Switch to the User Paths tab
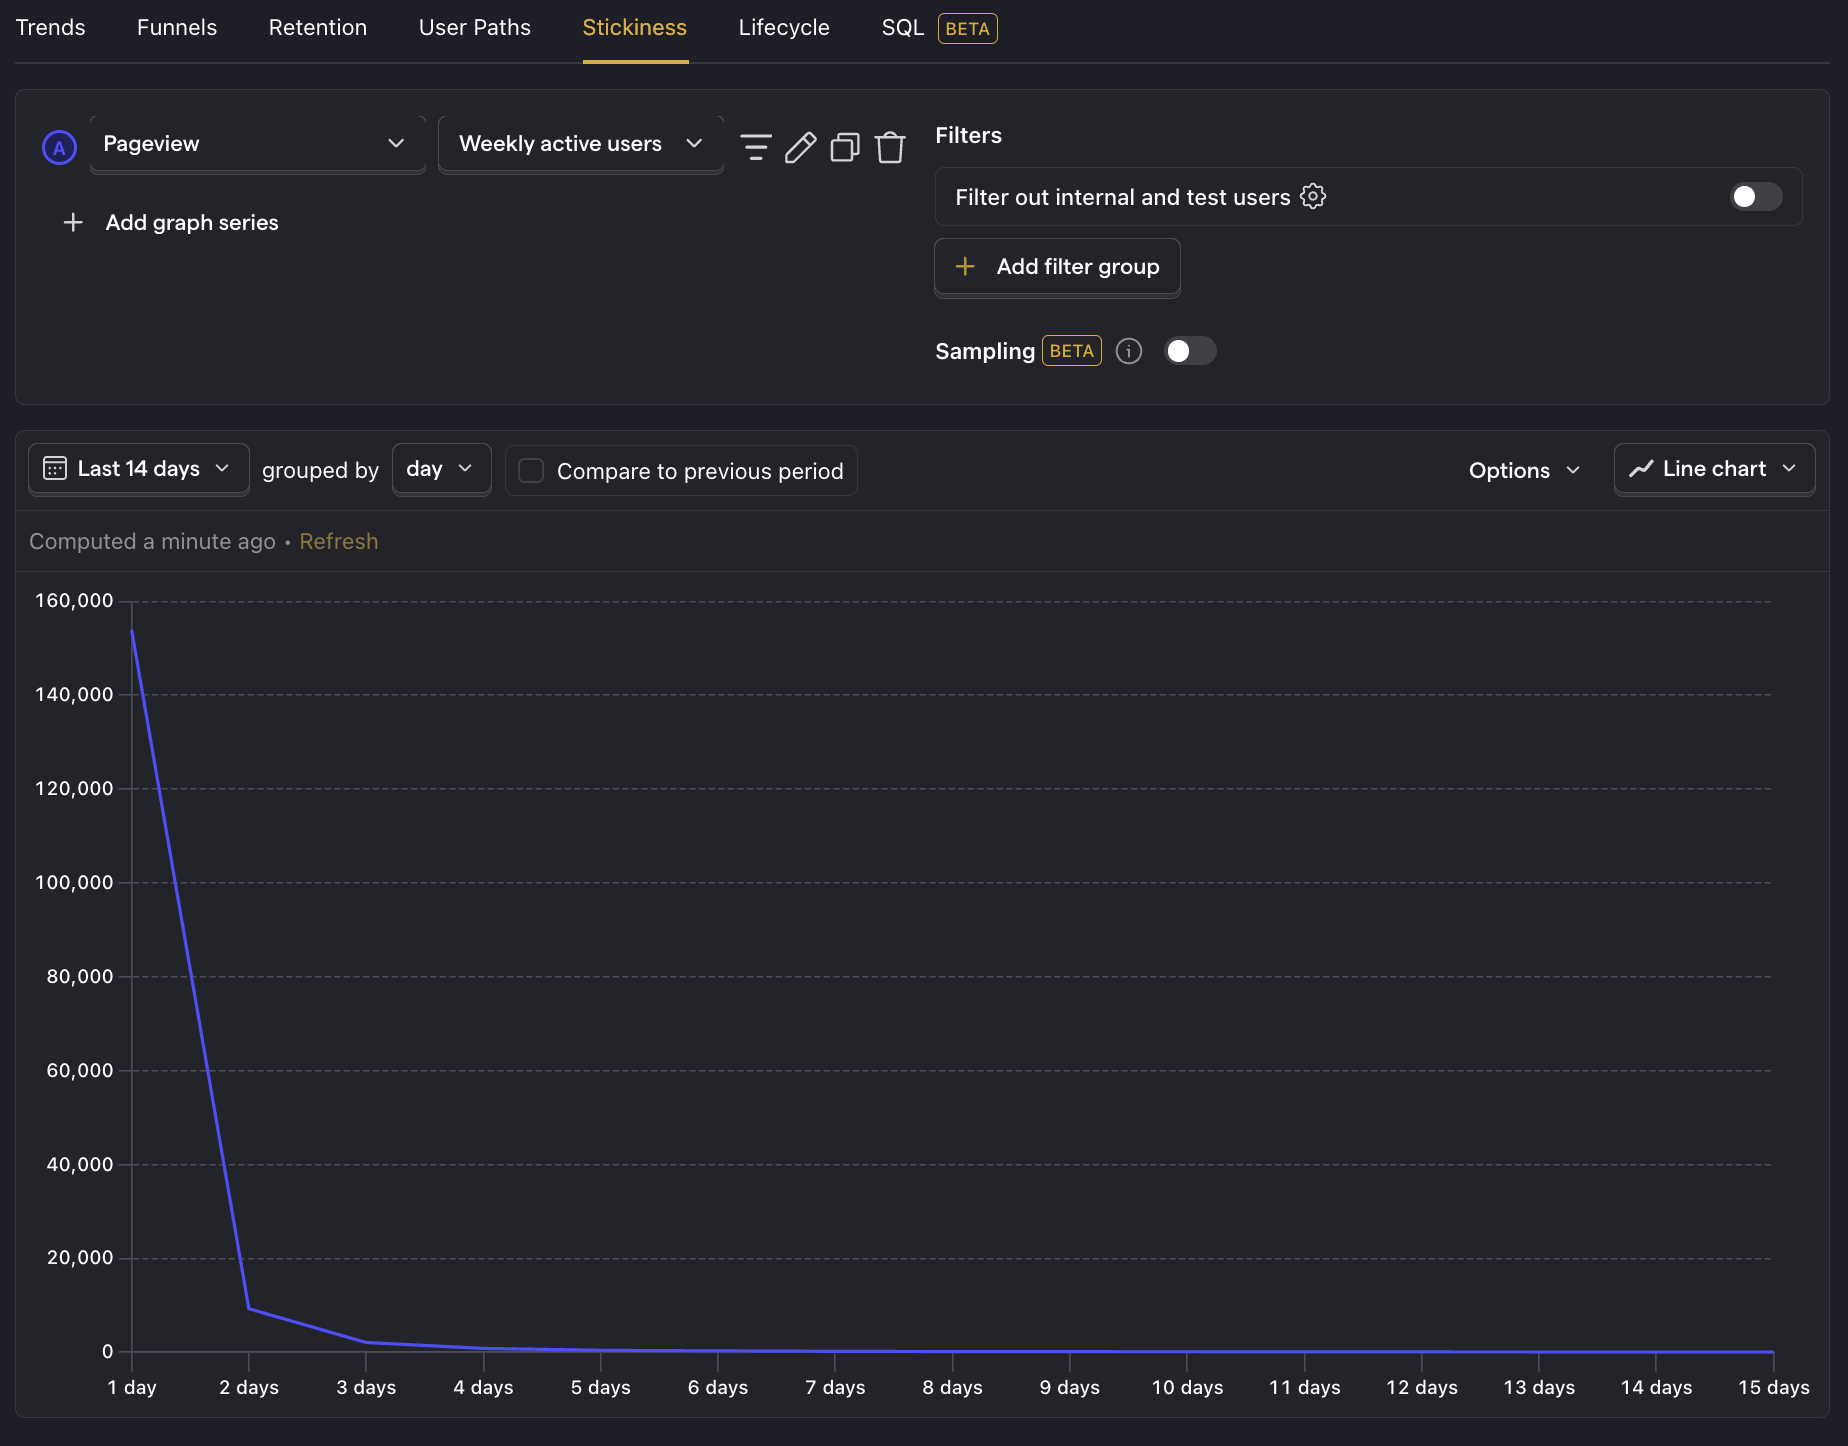The image size is (1848, 1446). point(475,28)
